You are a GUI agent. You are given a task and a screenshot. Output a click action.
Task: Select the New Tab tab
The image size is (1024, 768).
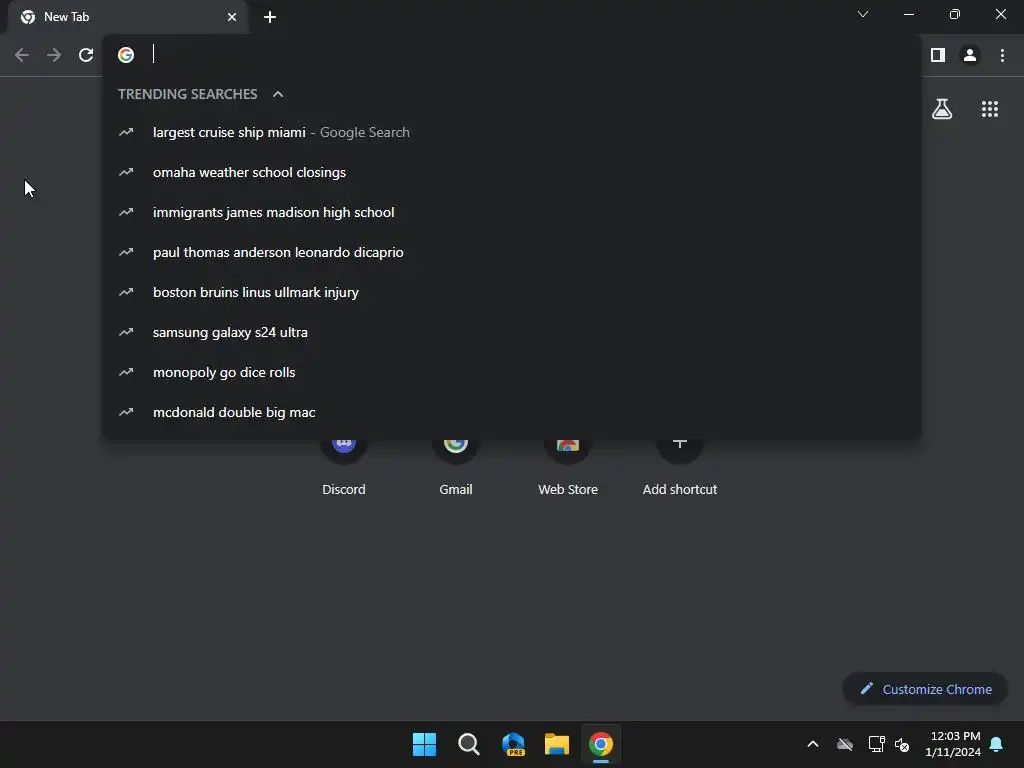click(127, 17)
